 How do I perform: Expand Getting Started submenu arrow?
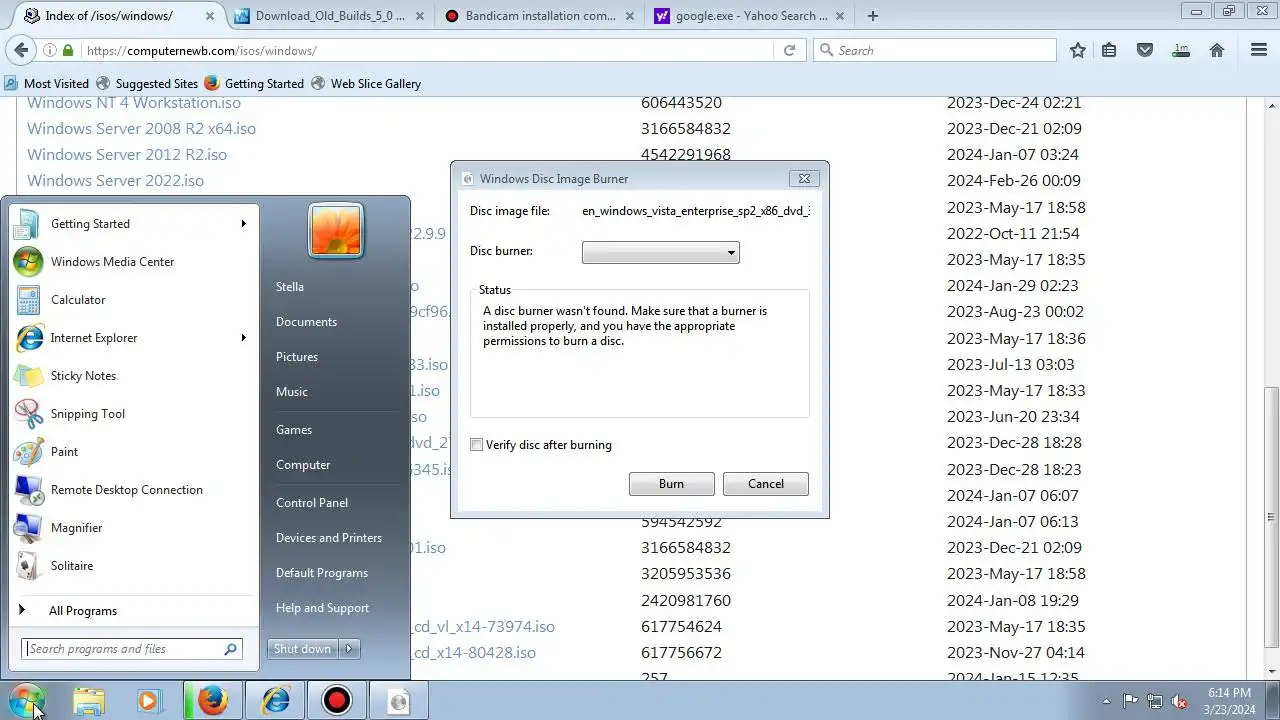click(243, 224)
